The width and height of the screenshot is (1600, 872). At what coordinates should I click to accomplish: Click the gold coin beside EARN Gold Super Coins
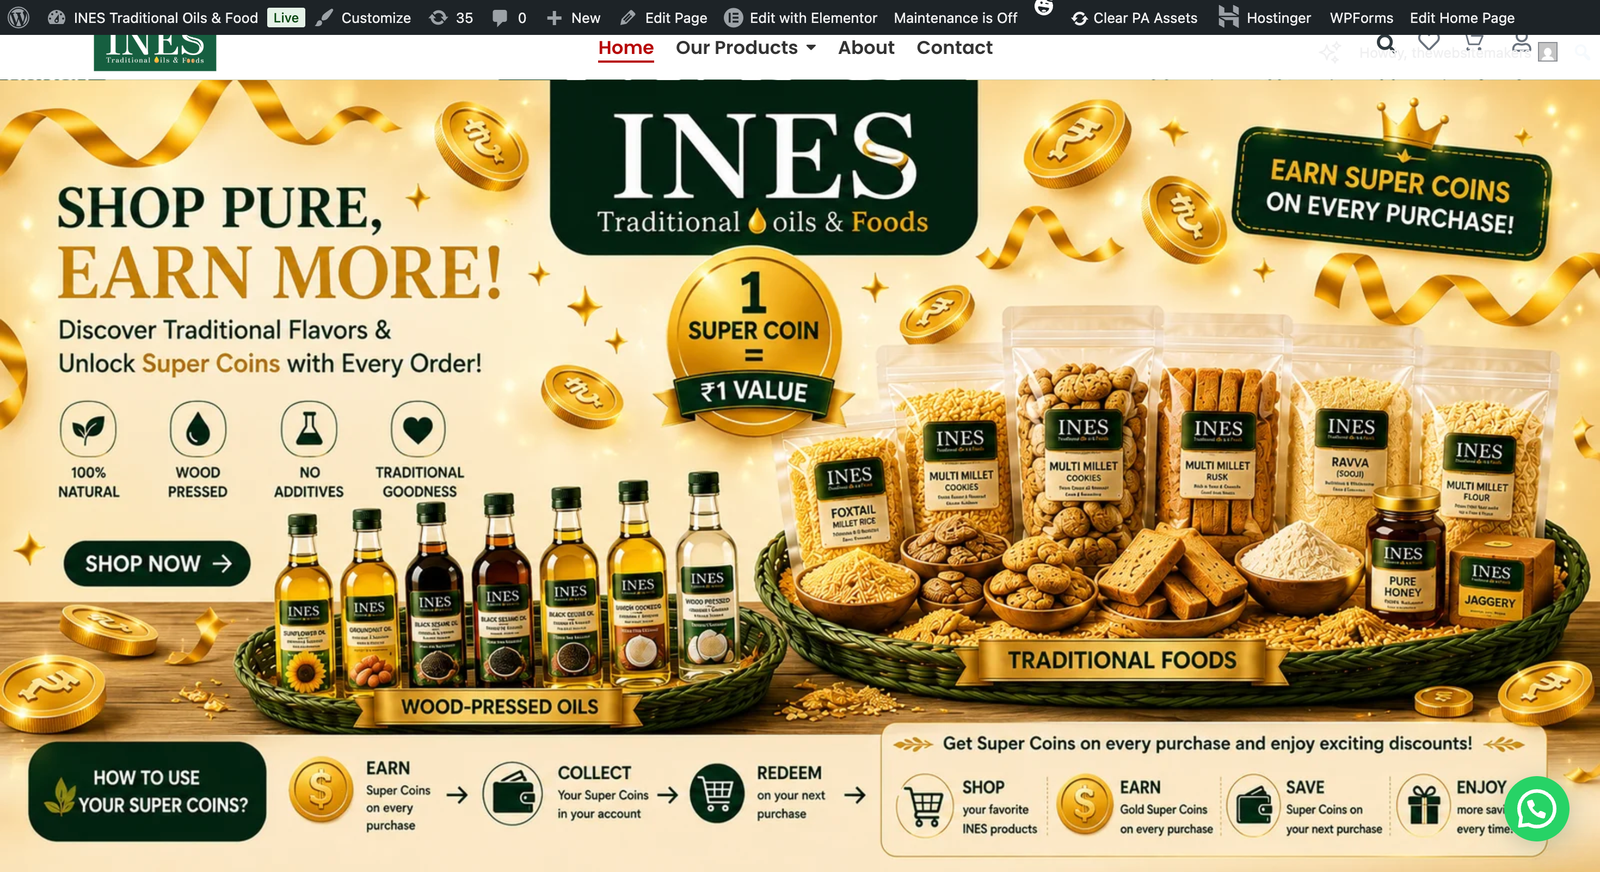click(1085, 804)
